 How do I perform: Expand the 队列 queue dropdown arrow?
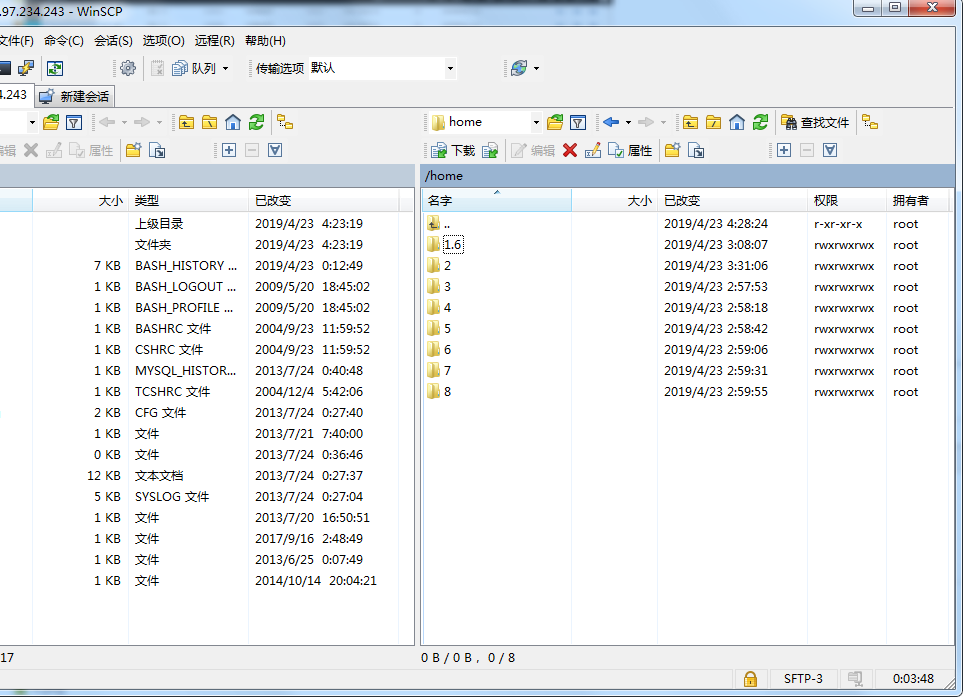click(x=225, y=68)
